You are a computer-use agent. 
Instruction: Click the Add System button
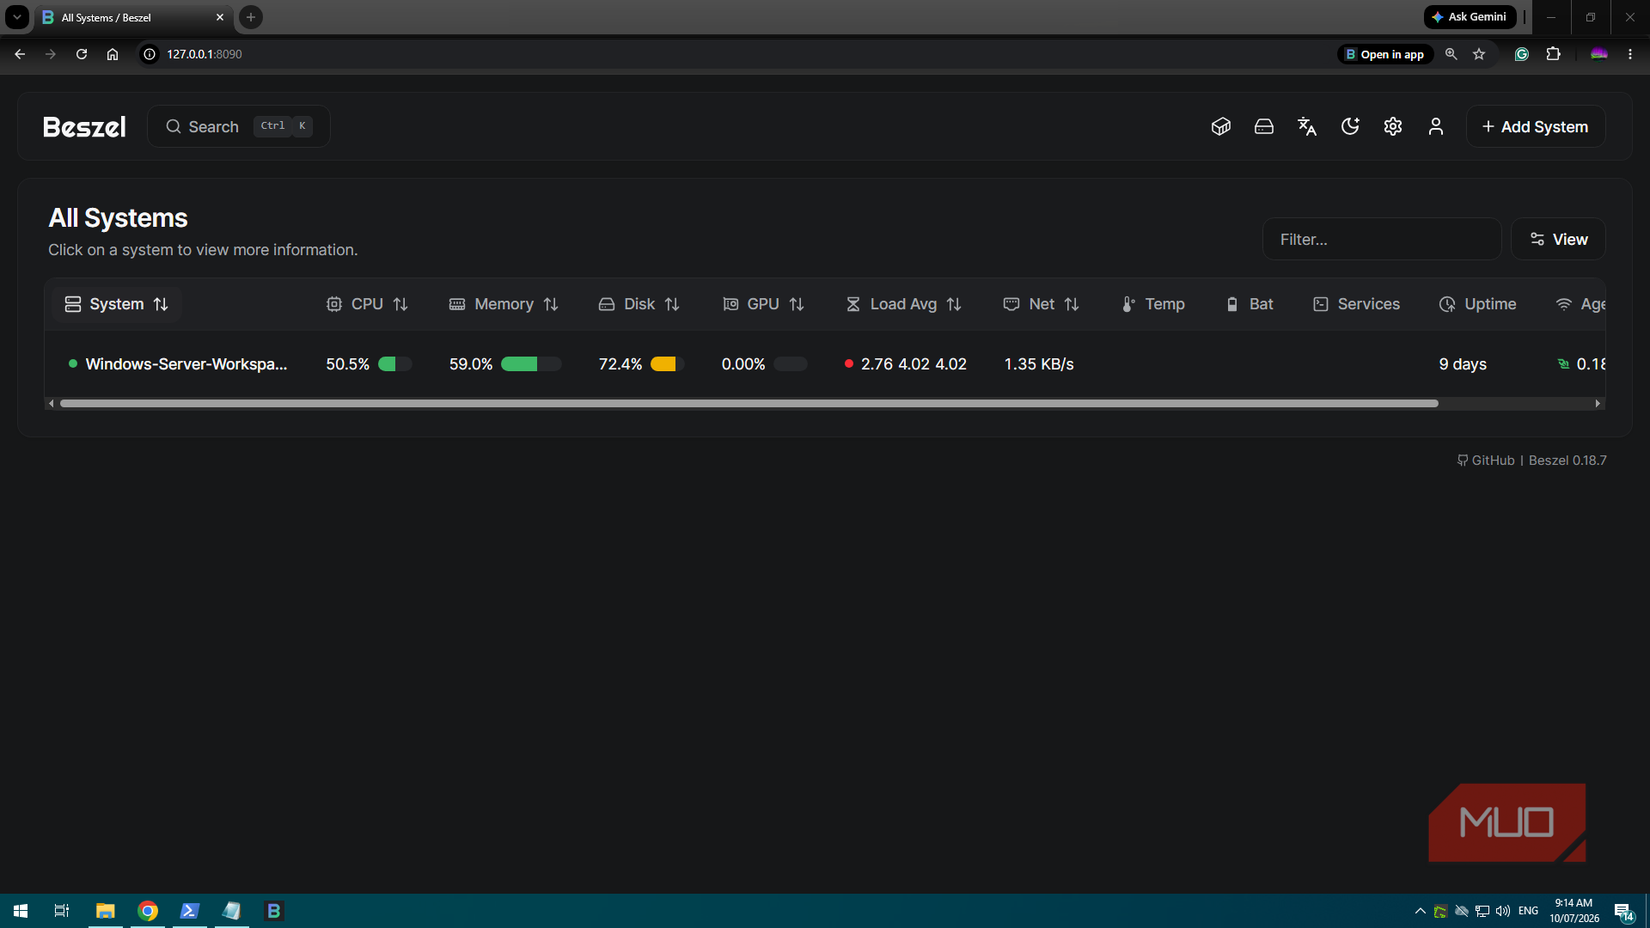point(1535,127)
